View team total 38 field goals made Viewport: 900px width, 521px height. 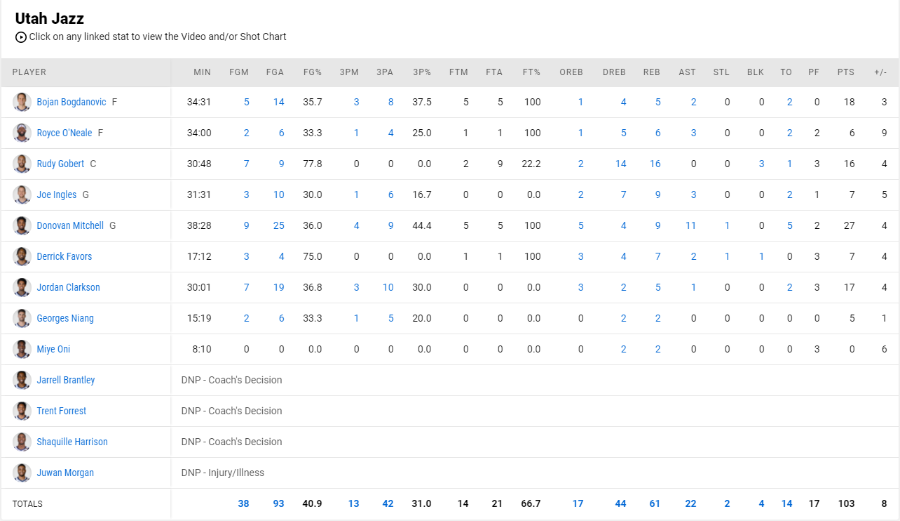(243, 504)
